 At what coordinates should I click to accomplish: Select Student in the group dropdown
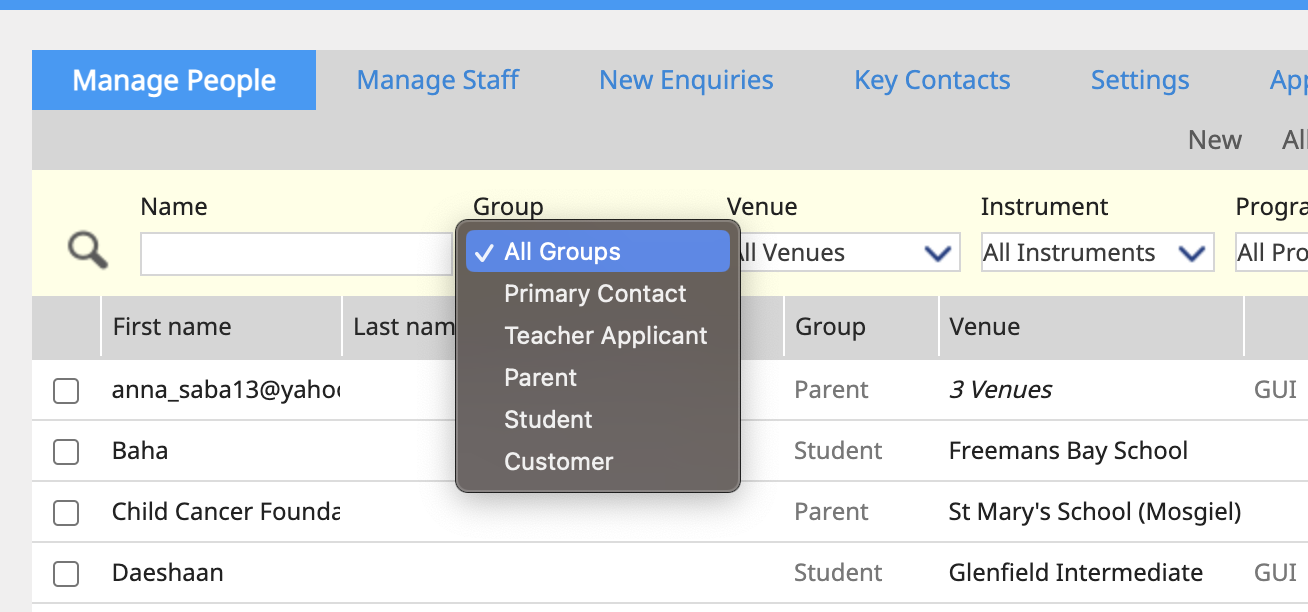point(548,420)
